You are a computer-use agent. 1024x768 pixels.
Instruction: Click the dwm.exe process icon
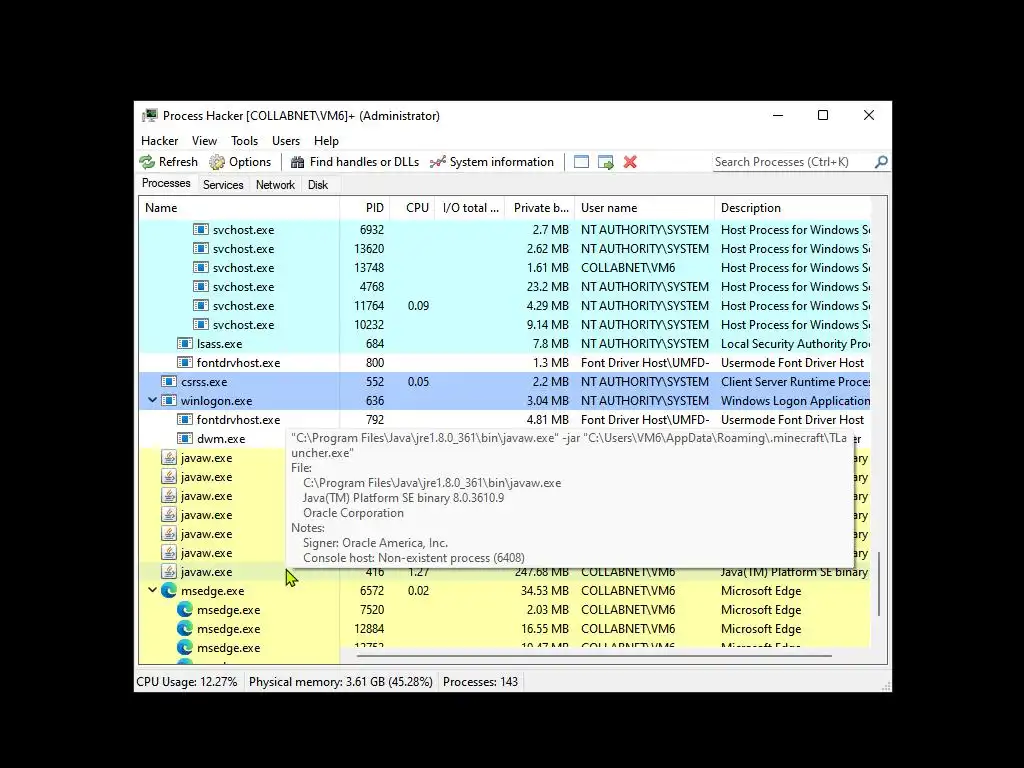tap(185, 439)
